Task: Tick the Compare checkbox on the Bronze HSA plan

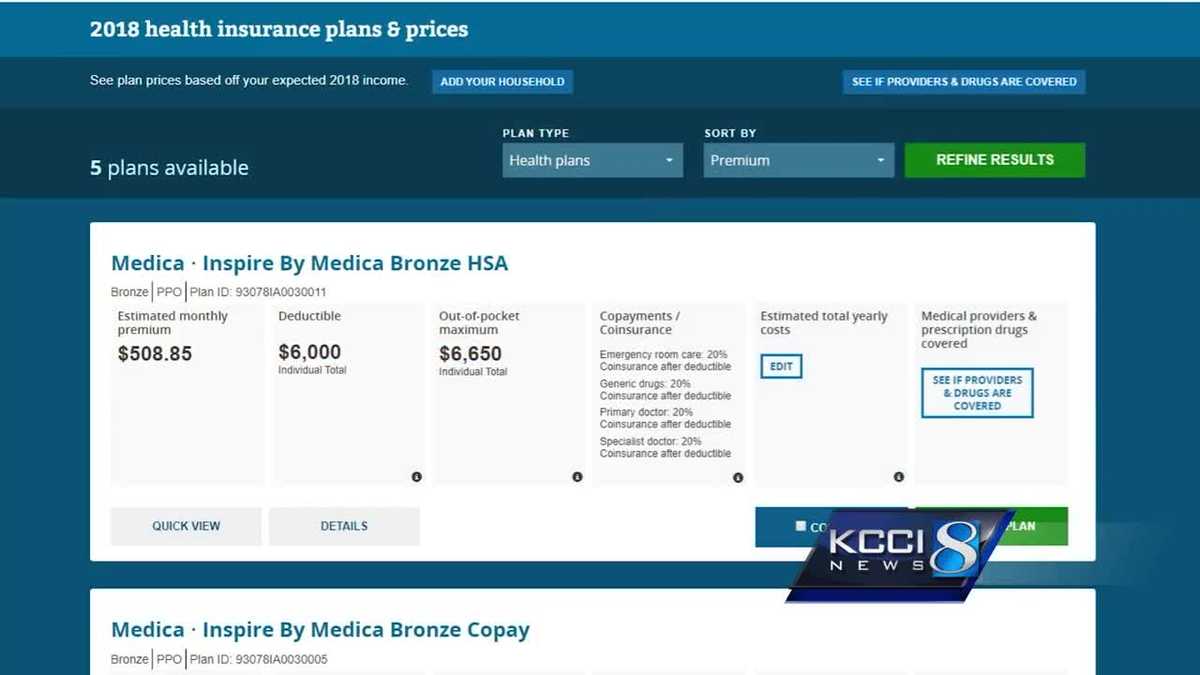Action: [x=800, y=526]
